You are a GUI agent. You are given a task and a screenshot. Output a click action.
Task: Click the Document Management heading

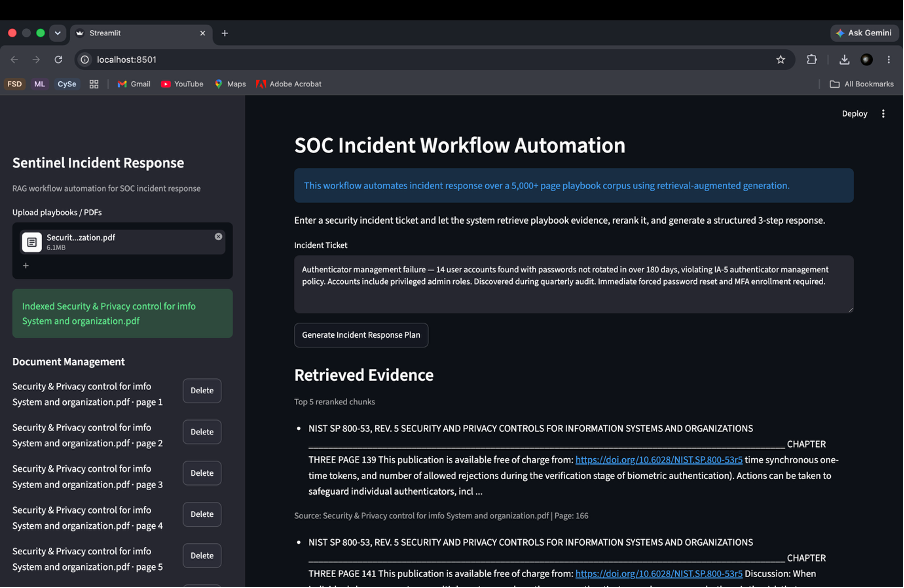tap(69, 362)
